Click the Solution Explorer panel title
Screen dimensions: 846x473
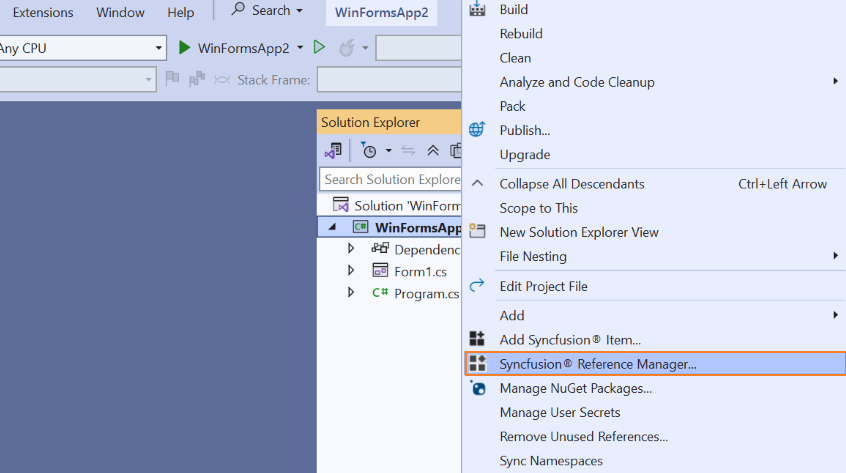click(370, 122)
